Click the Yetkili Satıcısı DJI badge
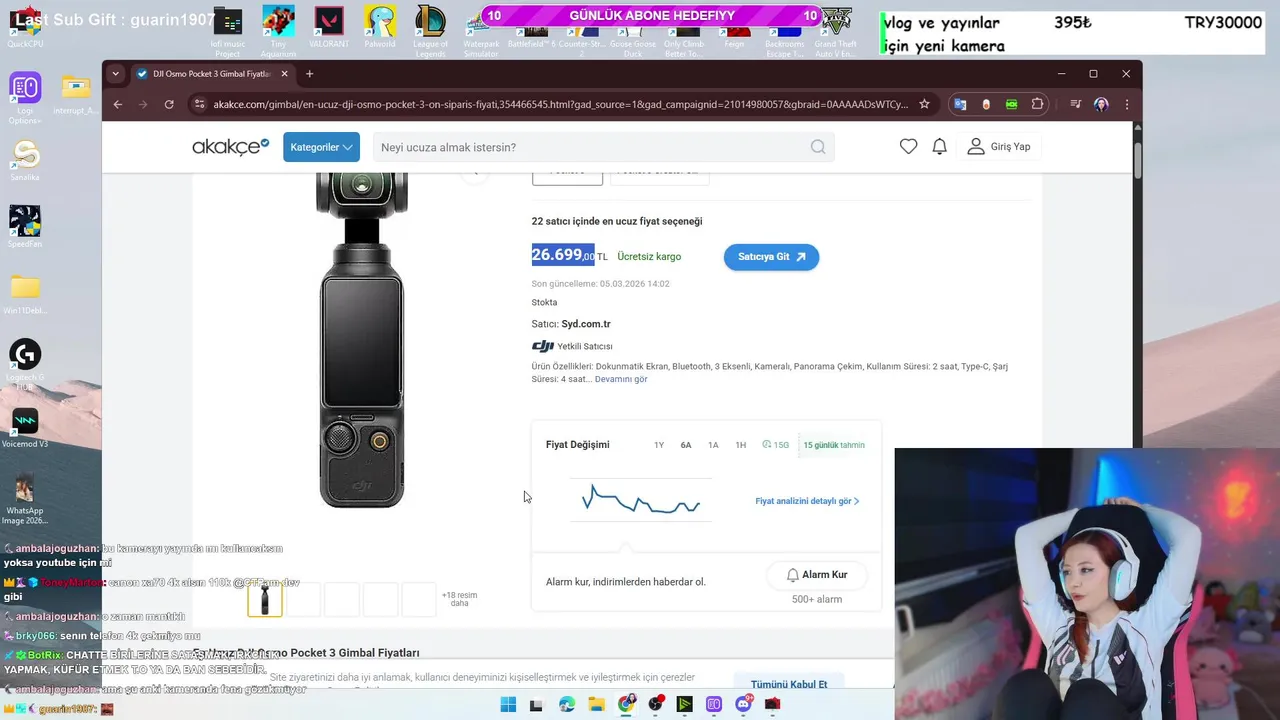Image resolution: width=1280 pixels, height=720 pixels. tap(573, 346)
